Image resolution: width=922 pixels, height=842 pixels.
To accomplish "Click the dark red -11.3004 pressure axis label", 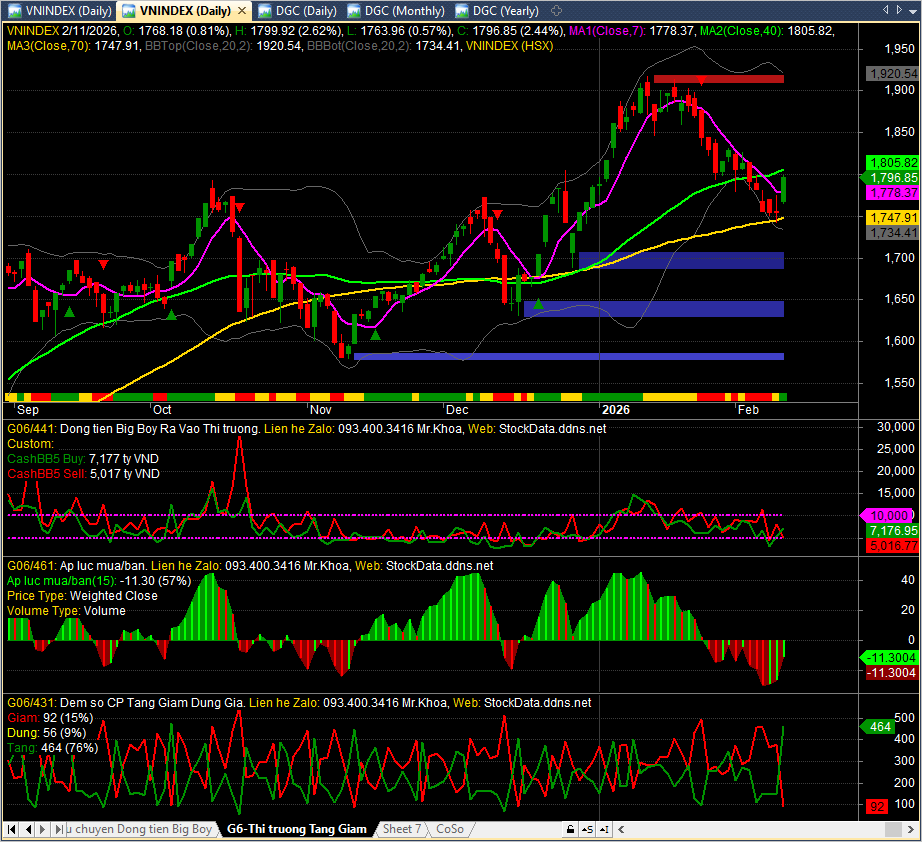I will click(893, 673).
